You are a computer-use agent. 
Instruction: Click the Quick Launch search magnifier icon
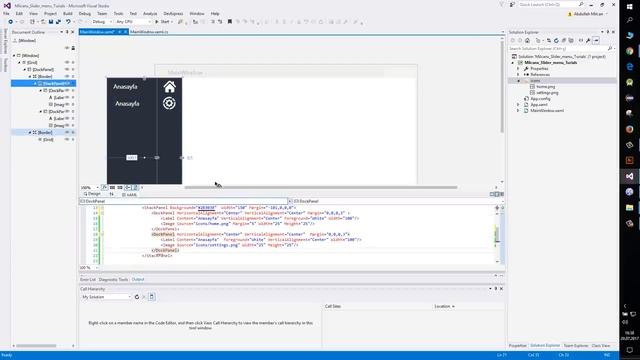[x=581, y=4]
